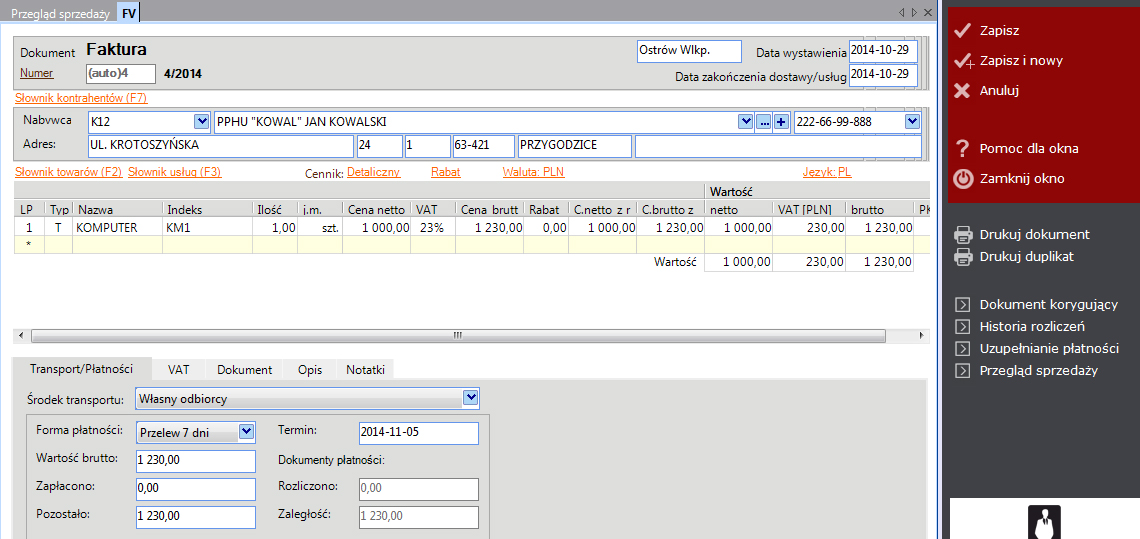The height and width of the screenshot is (539, 1140).
Task: Click the KOMPUTER cell in the items table
Action: click(x=118, y=228)
